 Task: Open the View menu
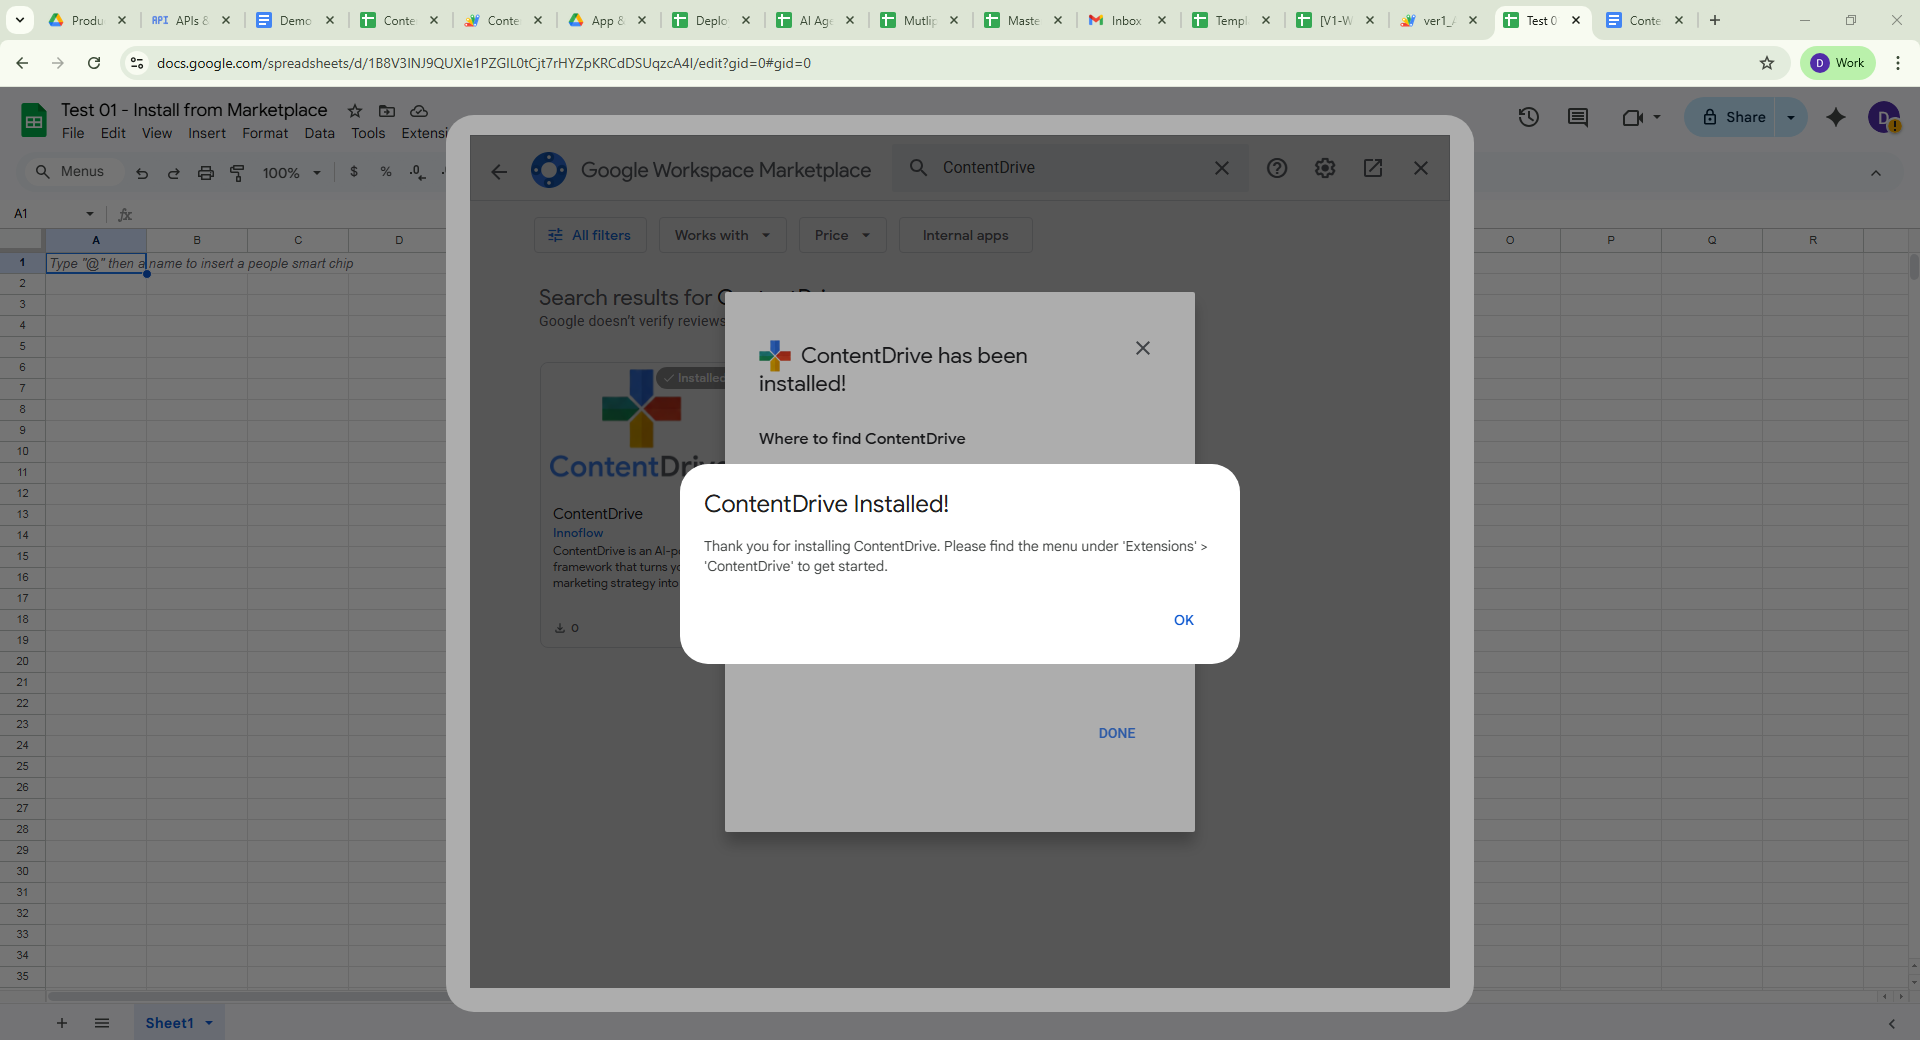coord(157,133)
